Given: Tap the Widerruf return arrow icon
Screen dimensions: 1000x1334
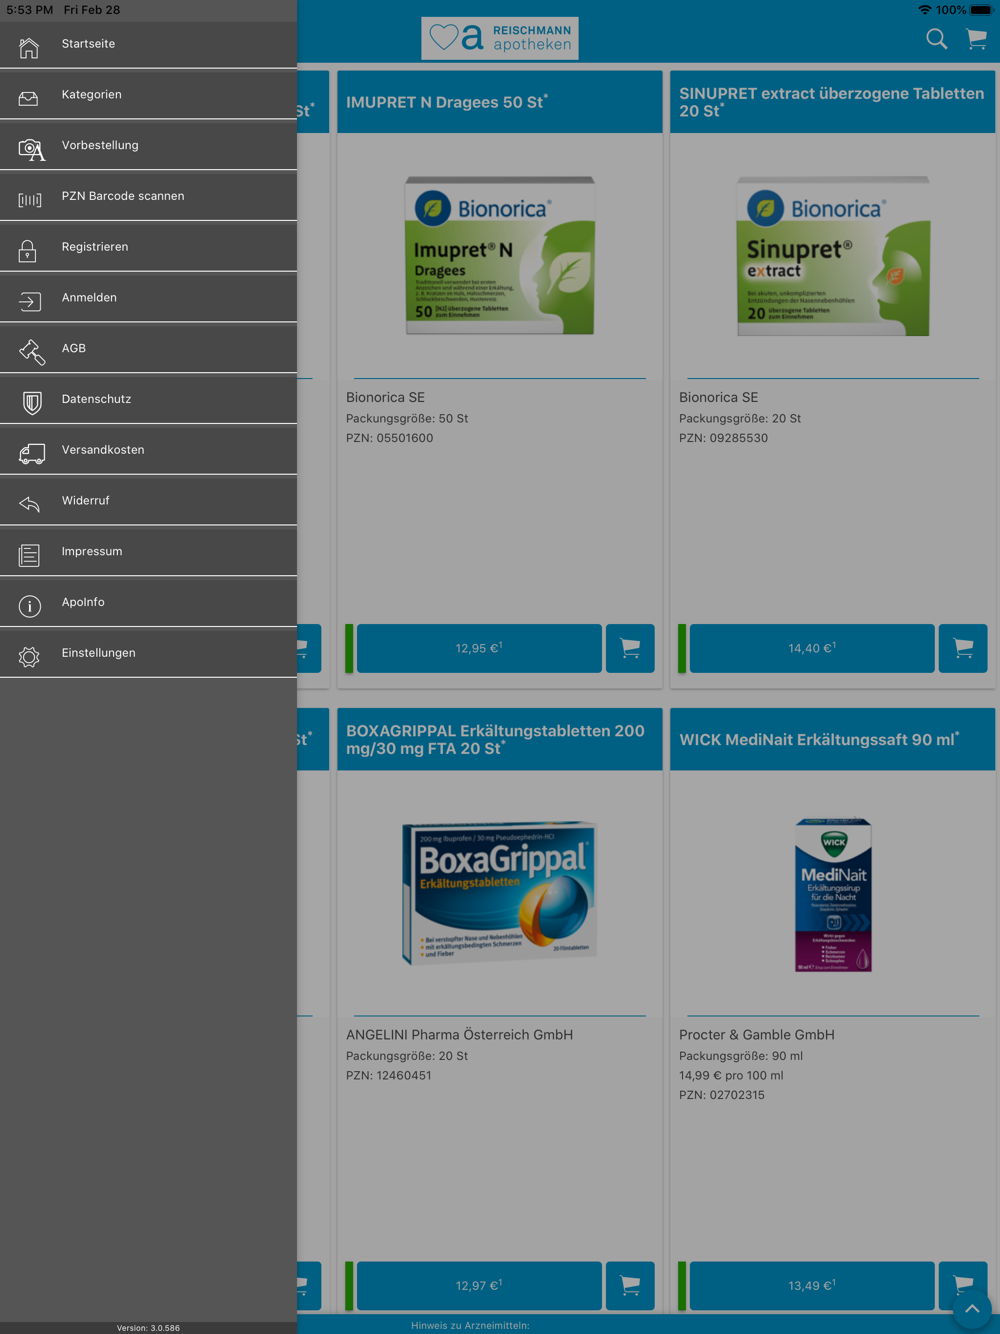Looking at the screenshot, I should coord(29,504).
